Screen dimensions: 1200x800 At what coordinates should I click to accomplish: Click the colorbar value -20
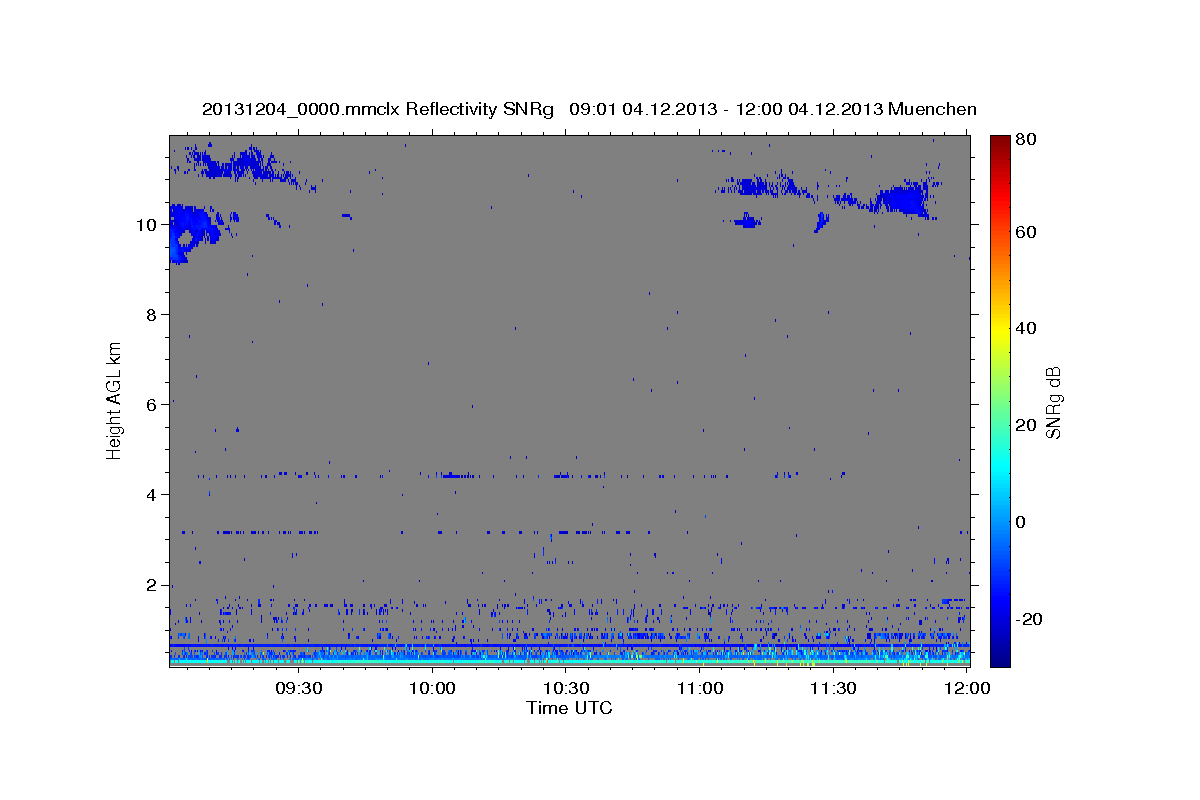(1031, 619)
